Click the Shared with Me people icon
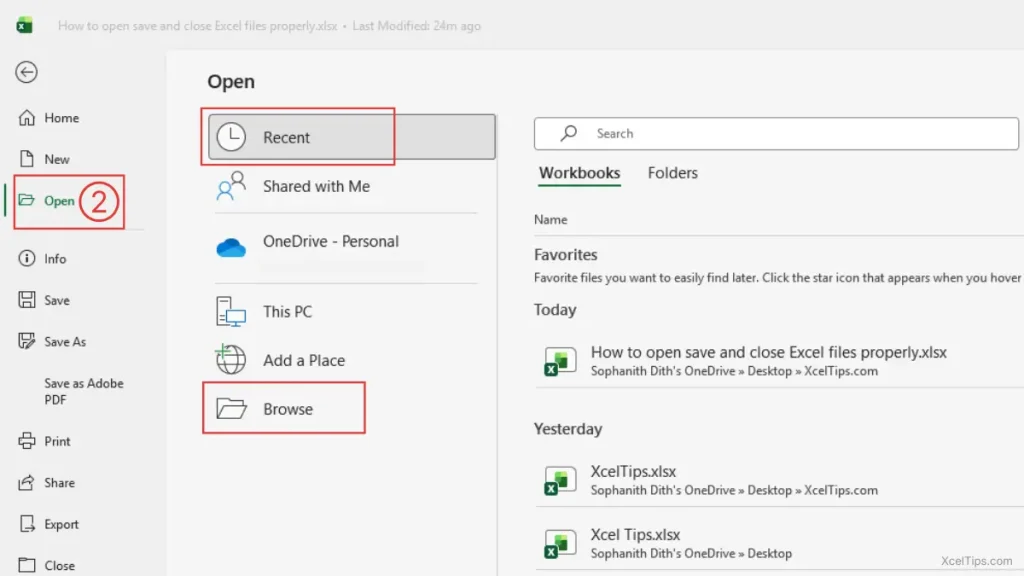1024x576 pixels. tap(230, 185)
